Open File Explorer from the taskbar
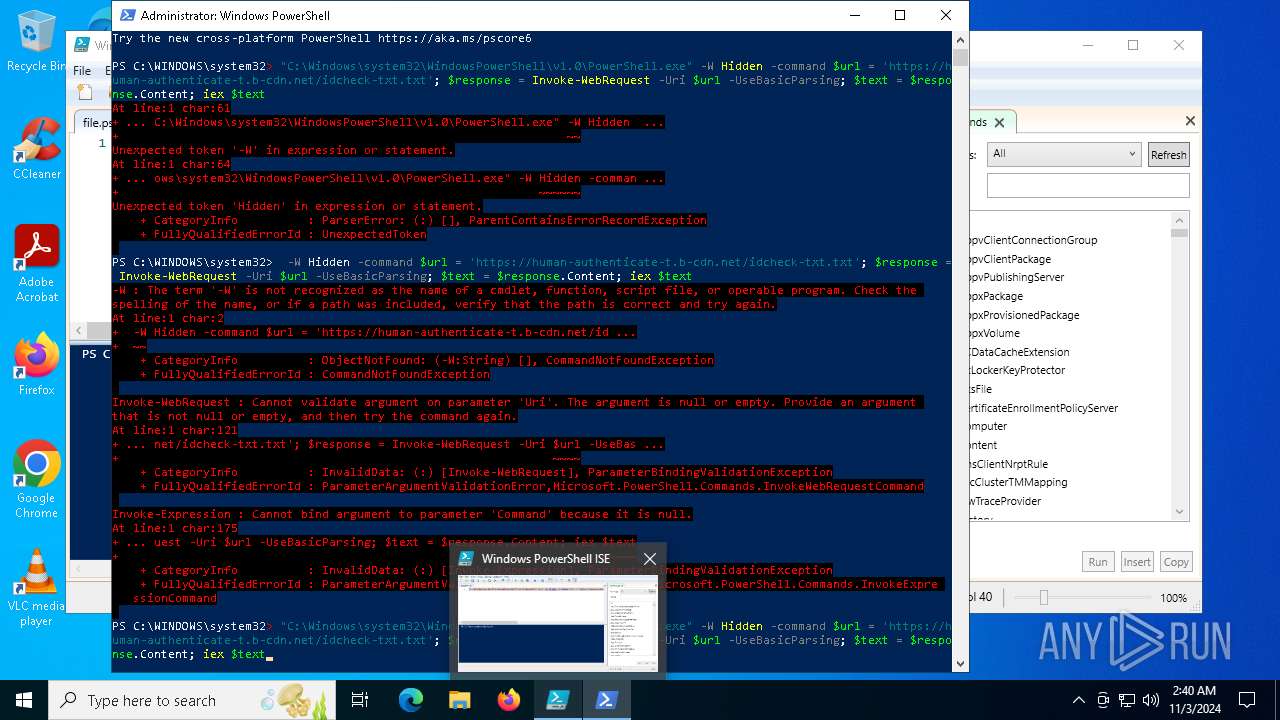Viewport: 1280px width, 720px height. pyautogui.click(x=460, y=700)
